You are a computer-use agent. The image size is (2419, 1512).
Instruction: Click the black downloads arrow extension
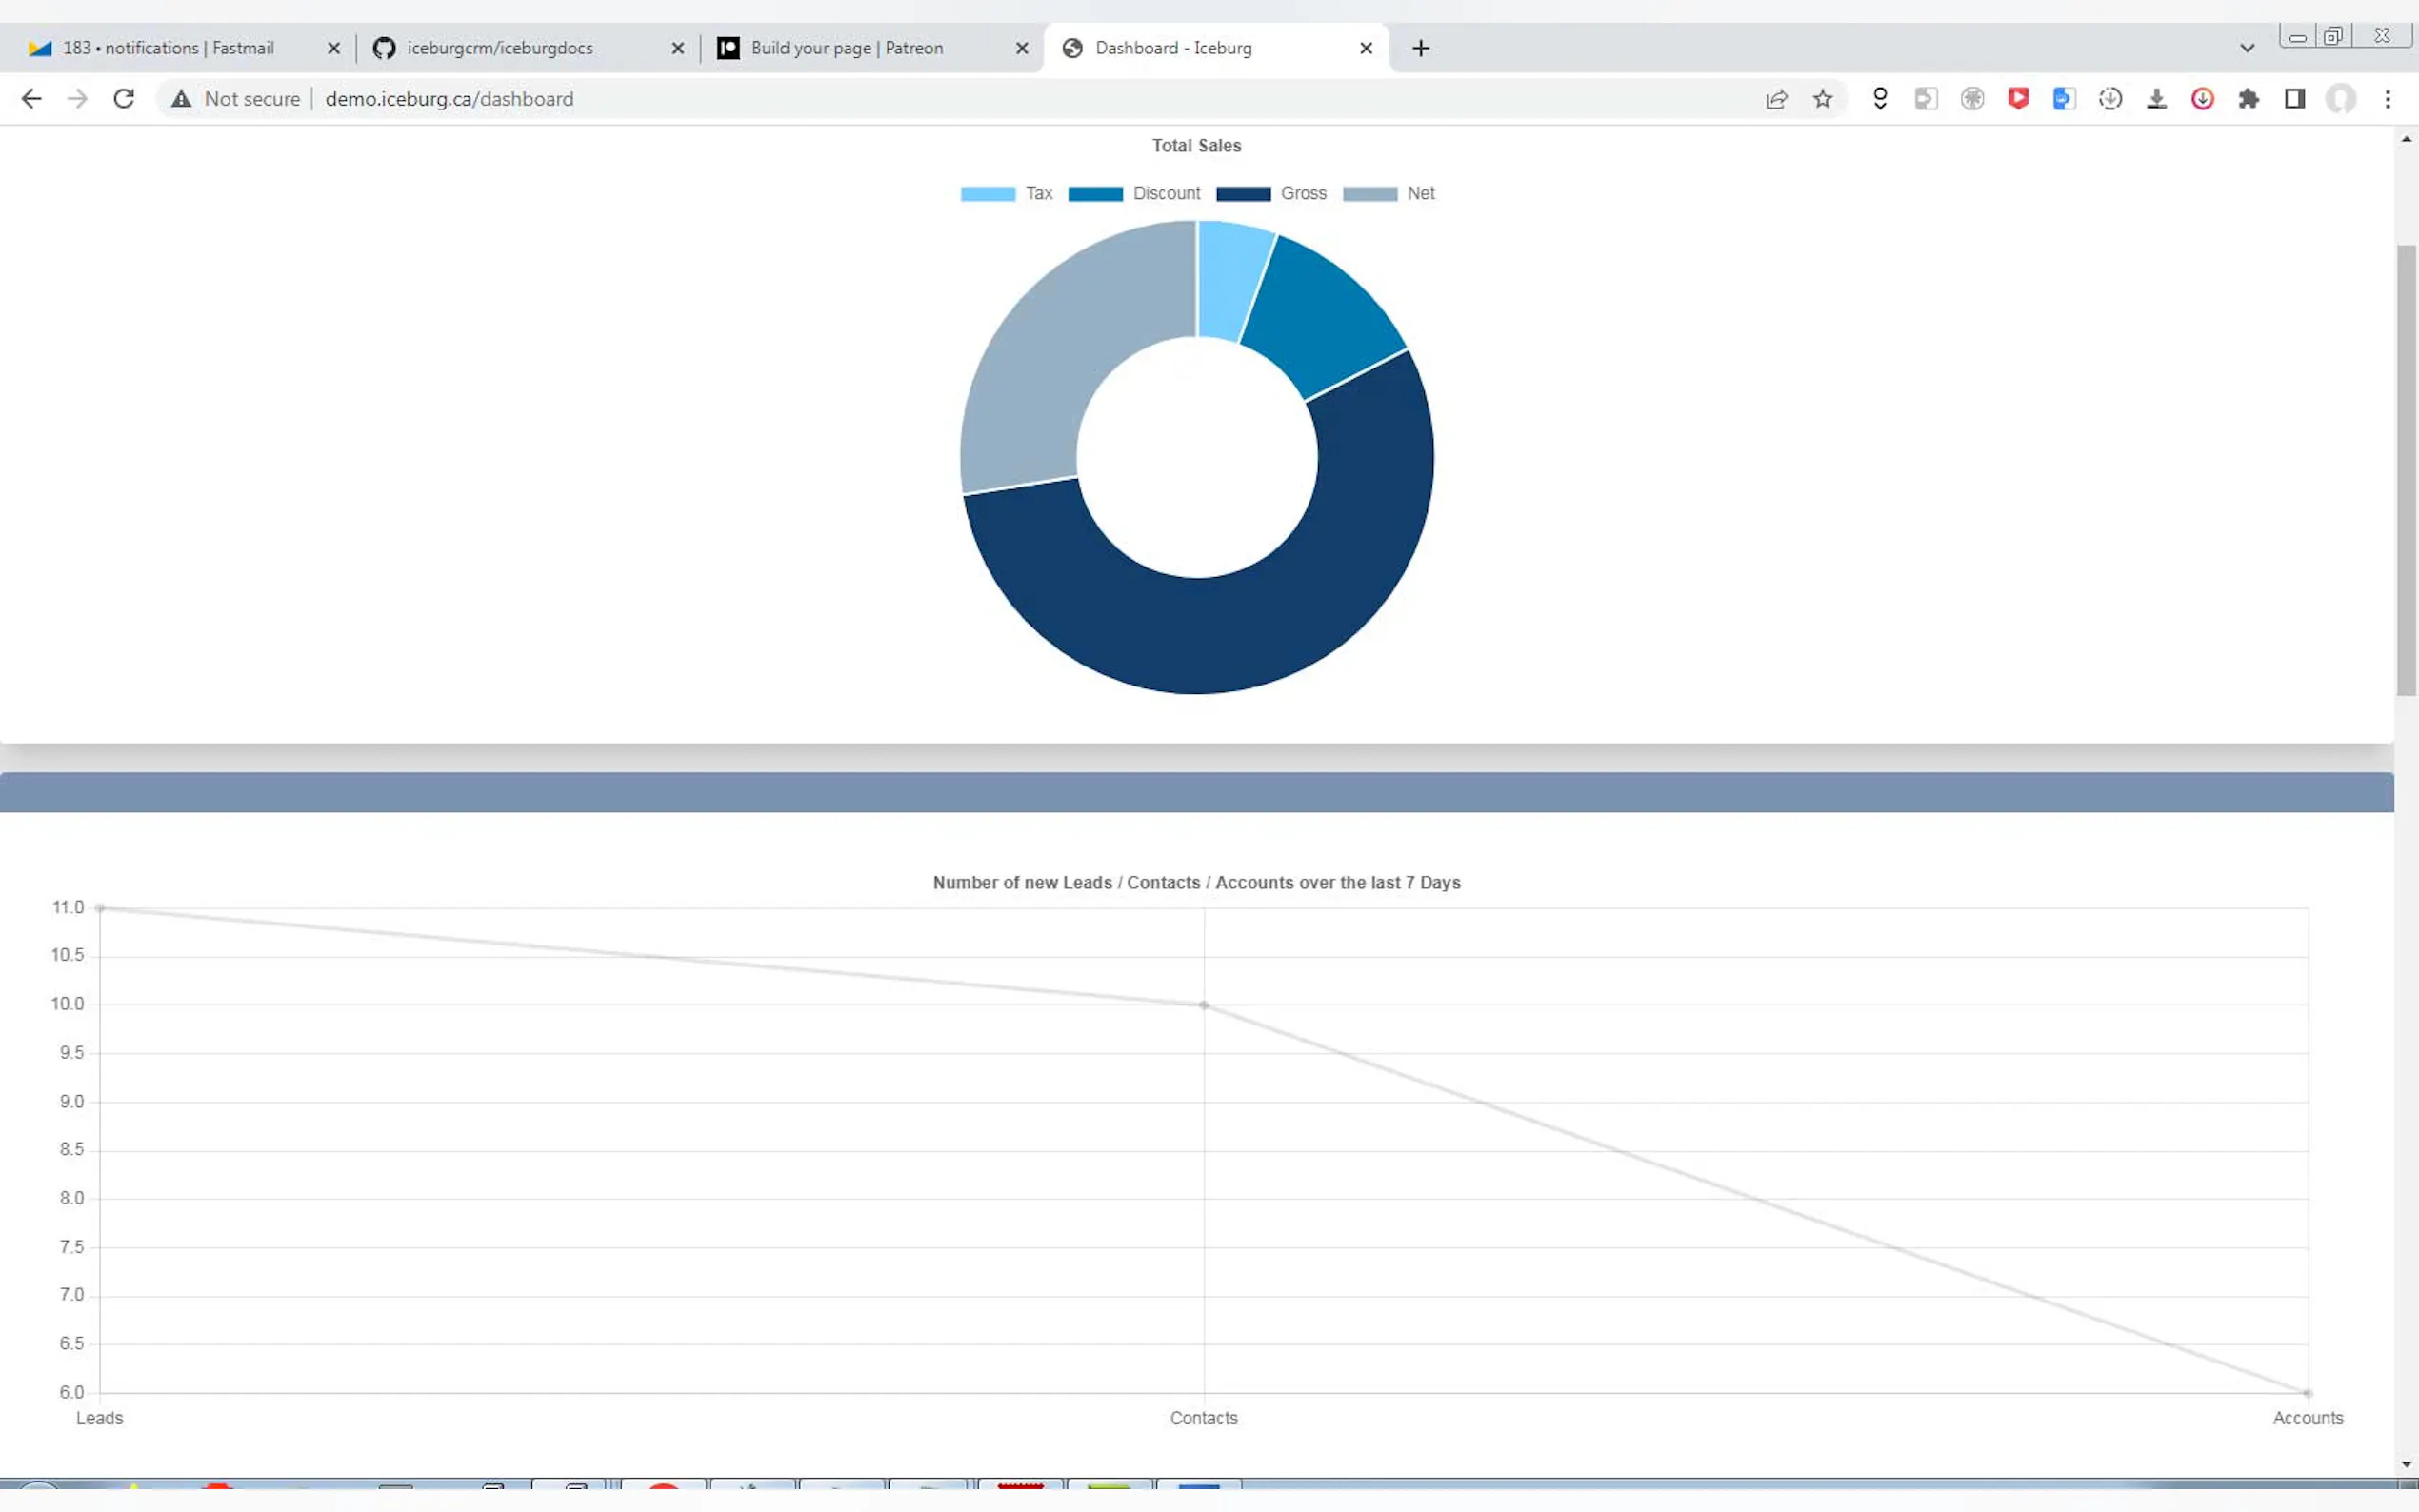pos(2157,99)
